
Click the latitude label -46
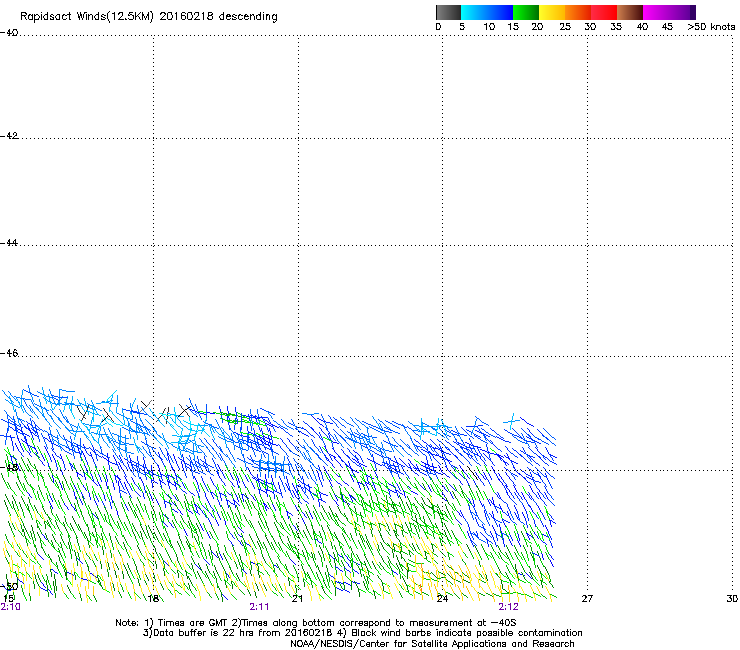click(x=9, y=354)
